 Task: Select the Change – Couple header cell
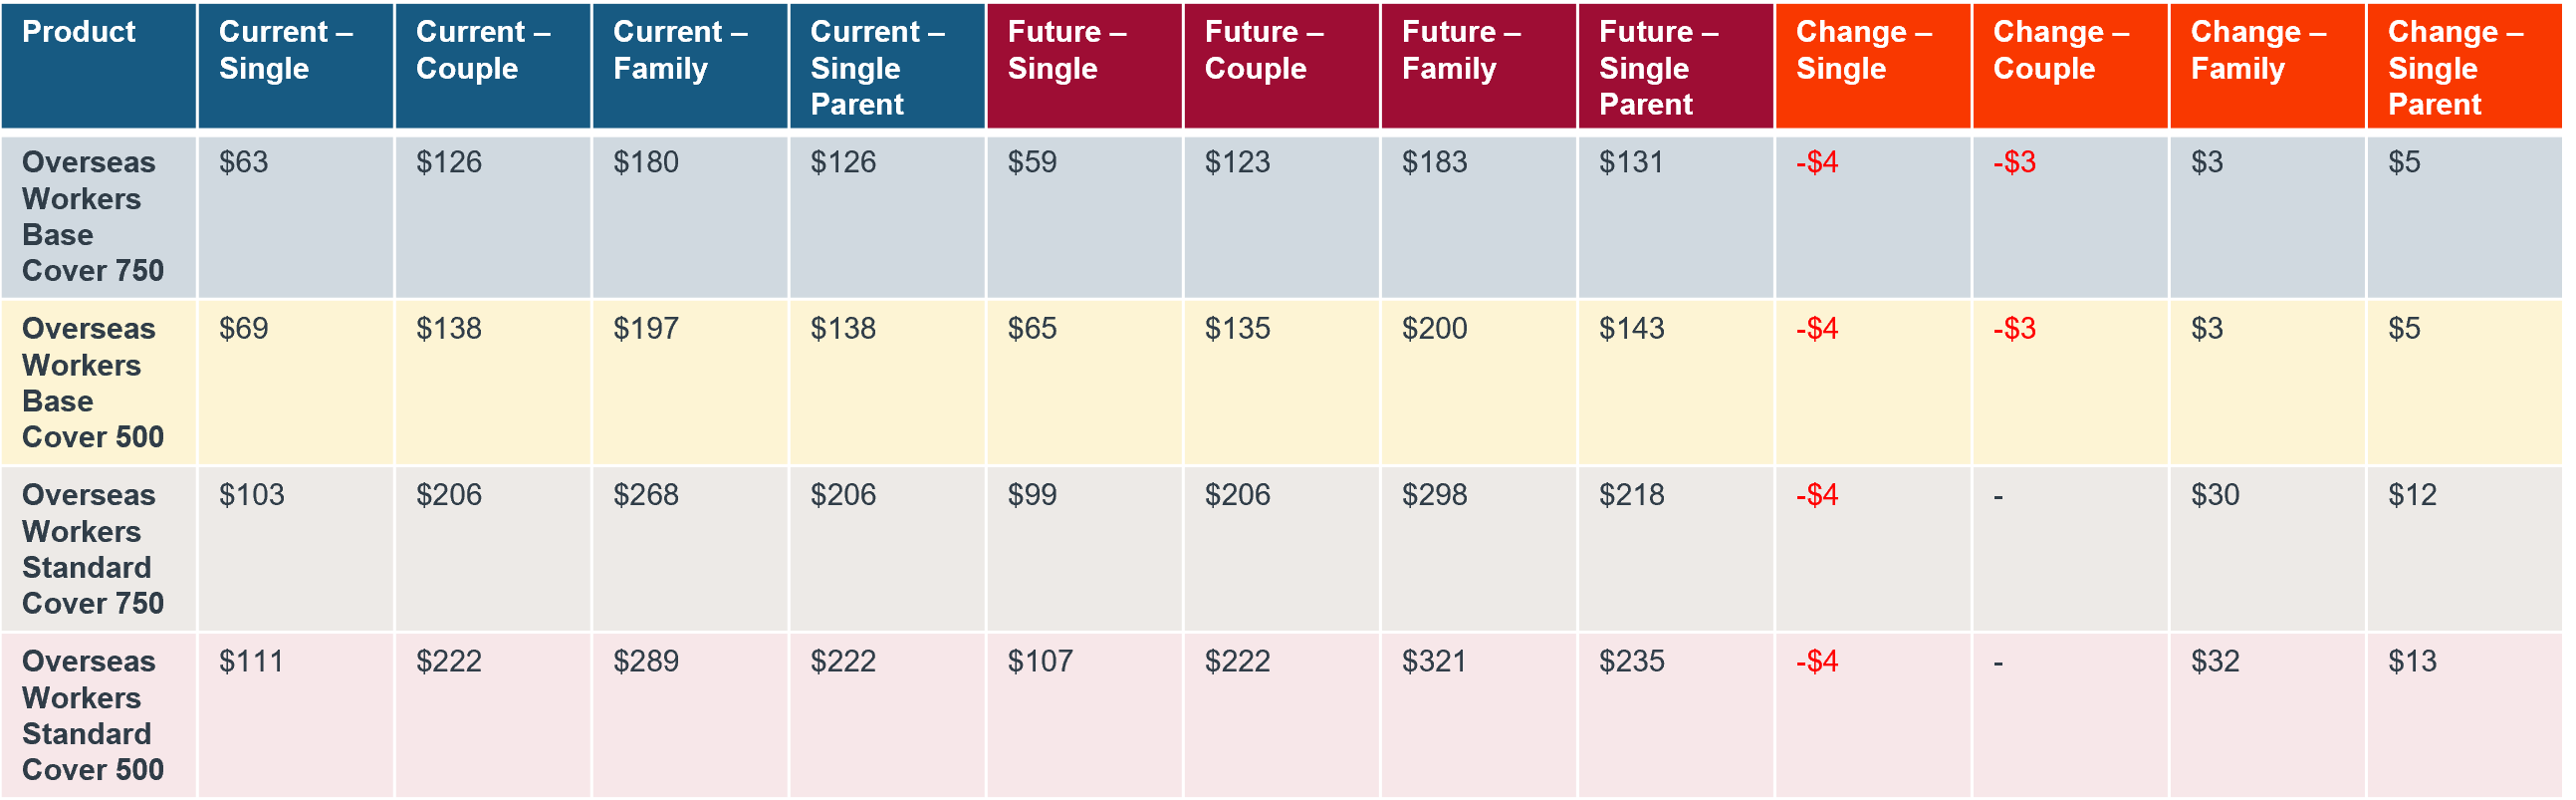click(x=2060, y=50)
